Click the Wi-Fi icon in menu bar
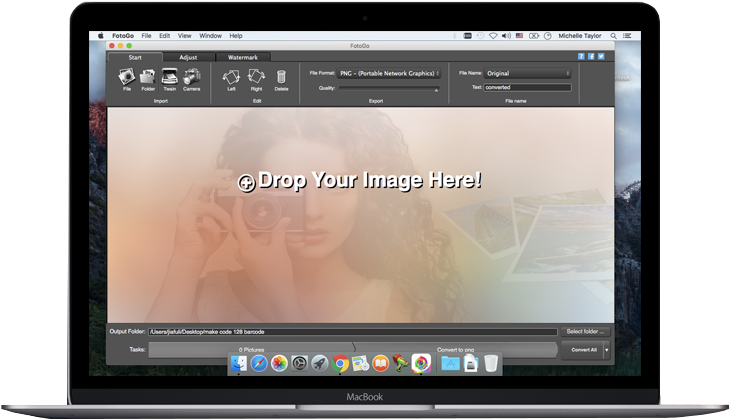The height and width of the screenshot is (419, 730). pyautogui.click(x=493, y=36)
